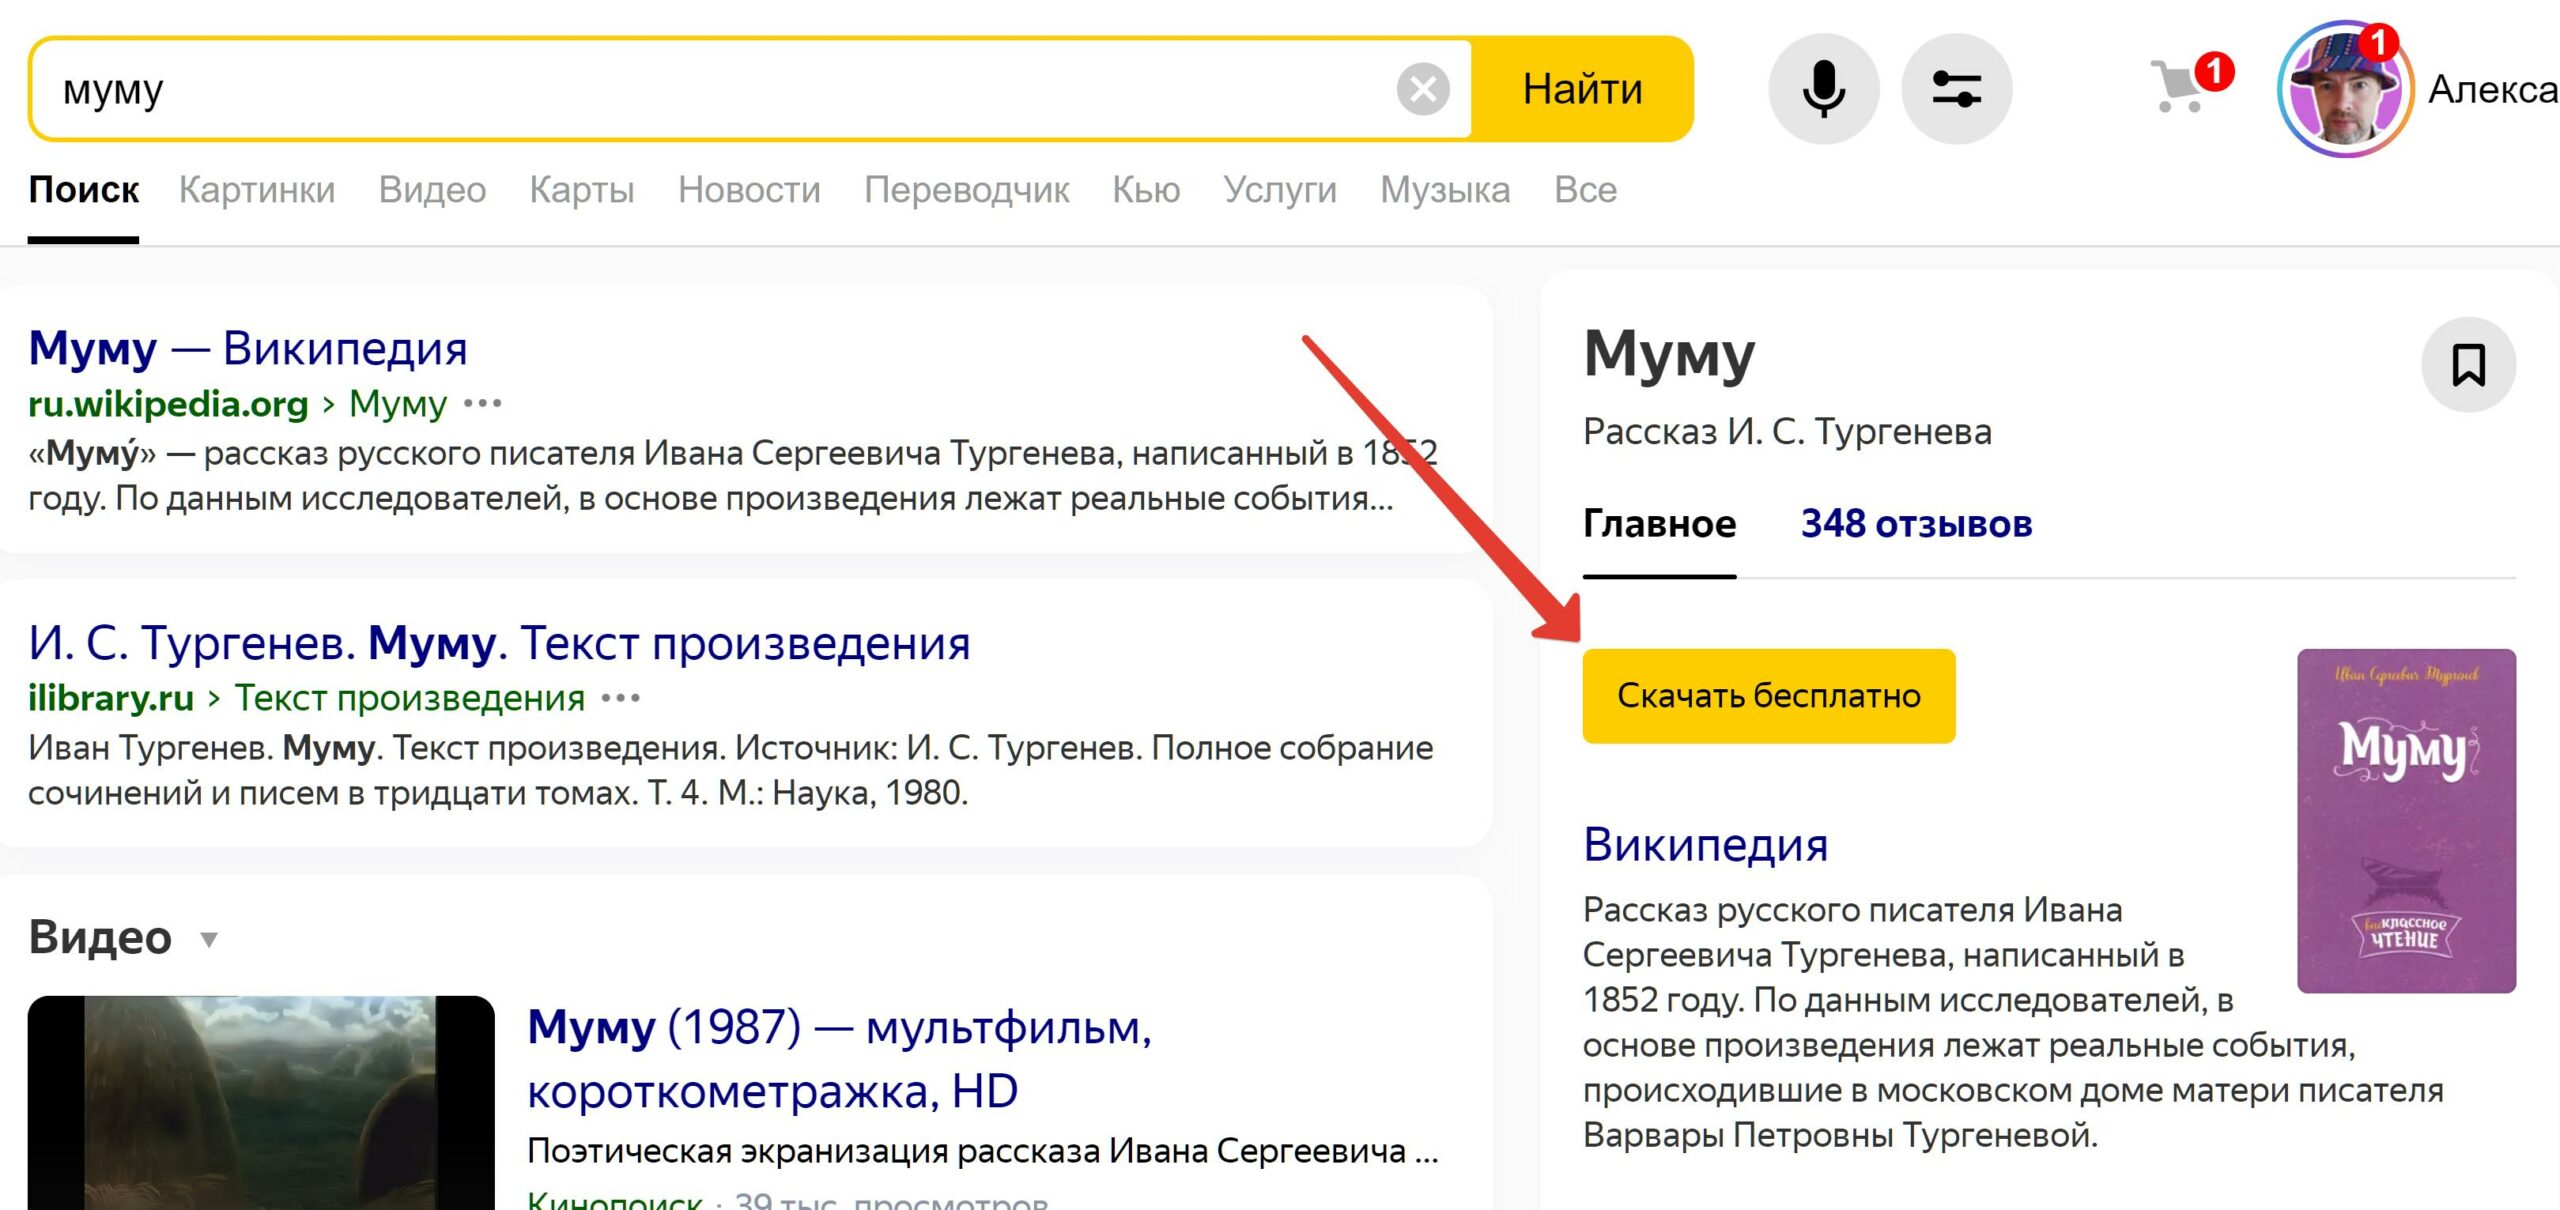The width and height of the screenshot is (2560, 1210).
Task: Open options dots next to ilibrary.ru result
Action: pos(621,698)
